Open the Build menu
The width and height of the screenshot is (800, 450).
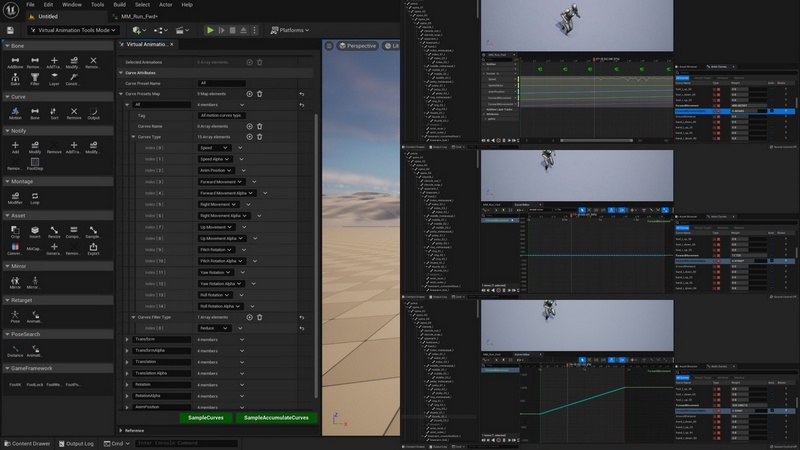click(x=120, y=5)
